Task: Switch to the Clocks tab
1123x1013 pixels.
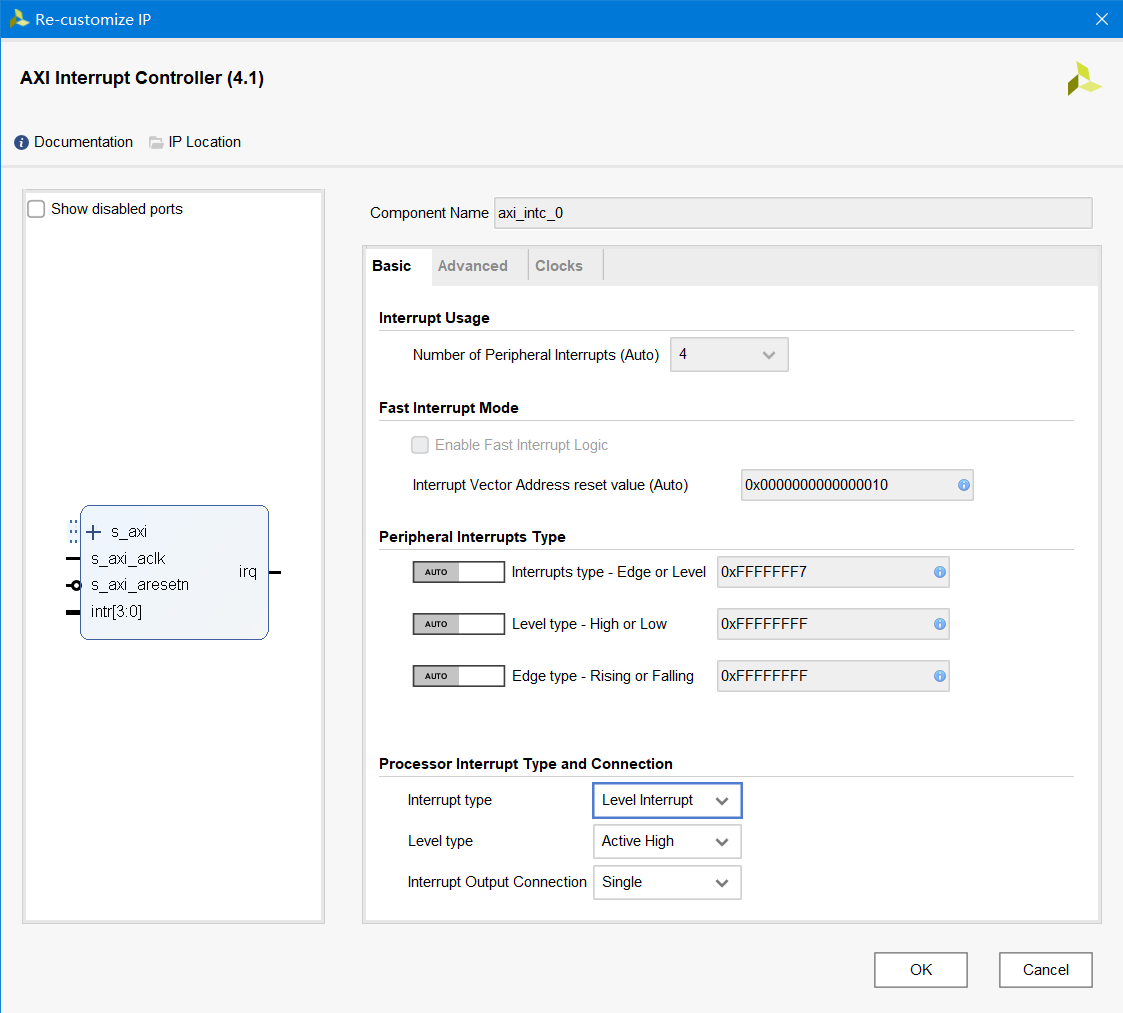Action: (559, 266)
